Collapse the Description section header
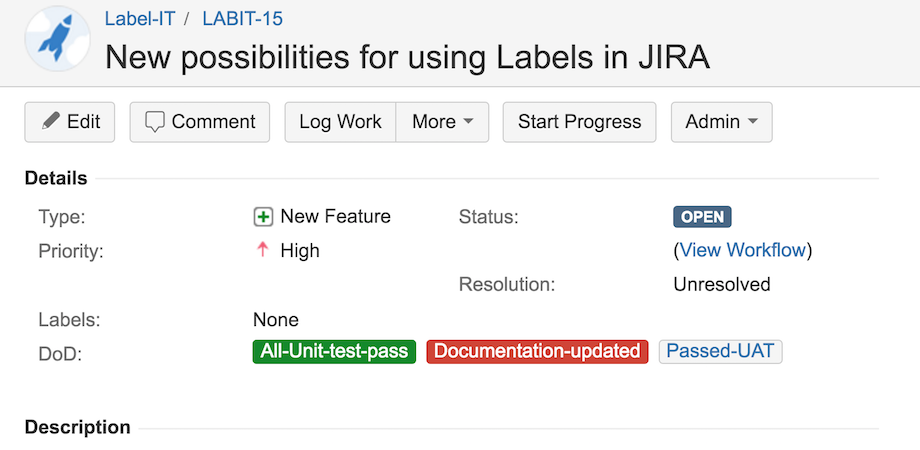The image size is (920, 450). point(77,427)
